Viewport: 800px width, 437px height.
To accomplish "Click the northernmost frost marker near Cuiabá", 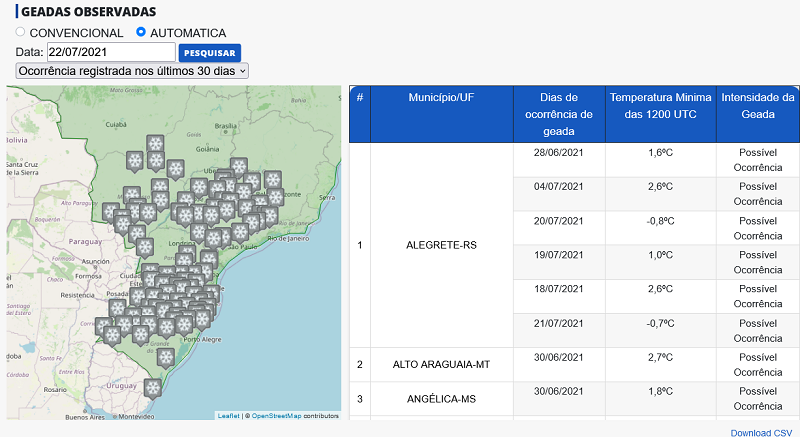I will (155, 143).
